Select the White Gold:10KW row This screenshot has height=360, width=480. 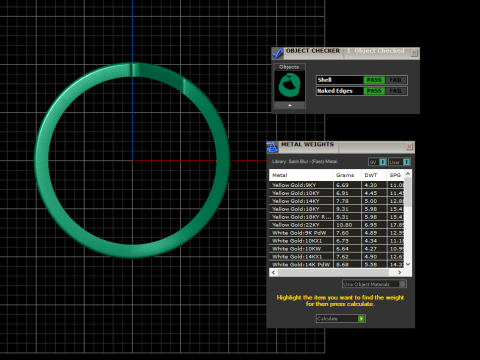[337, 249]
